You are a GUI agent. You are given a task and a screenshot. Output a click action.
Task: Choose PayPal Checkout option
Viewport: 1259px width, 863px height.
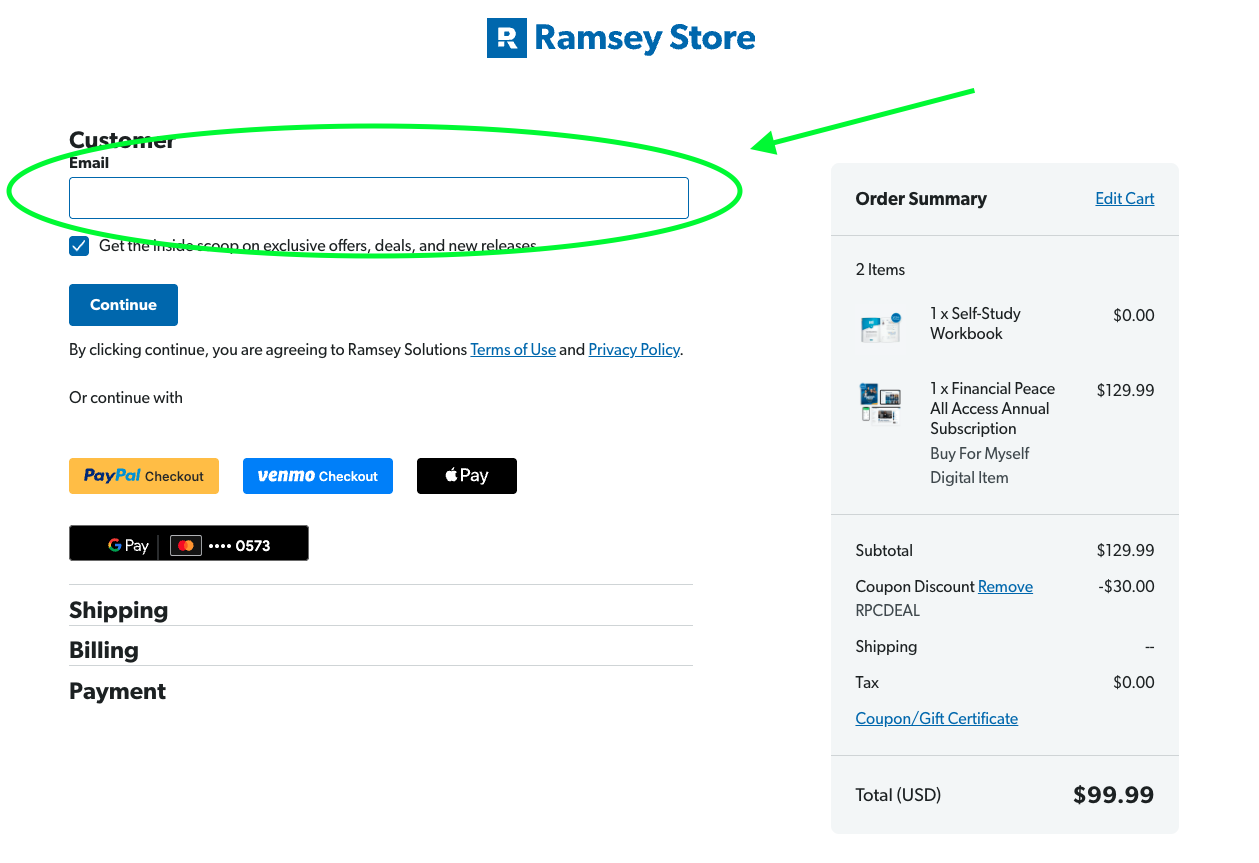click(144, 476)
